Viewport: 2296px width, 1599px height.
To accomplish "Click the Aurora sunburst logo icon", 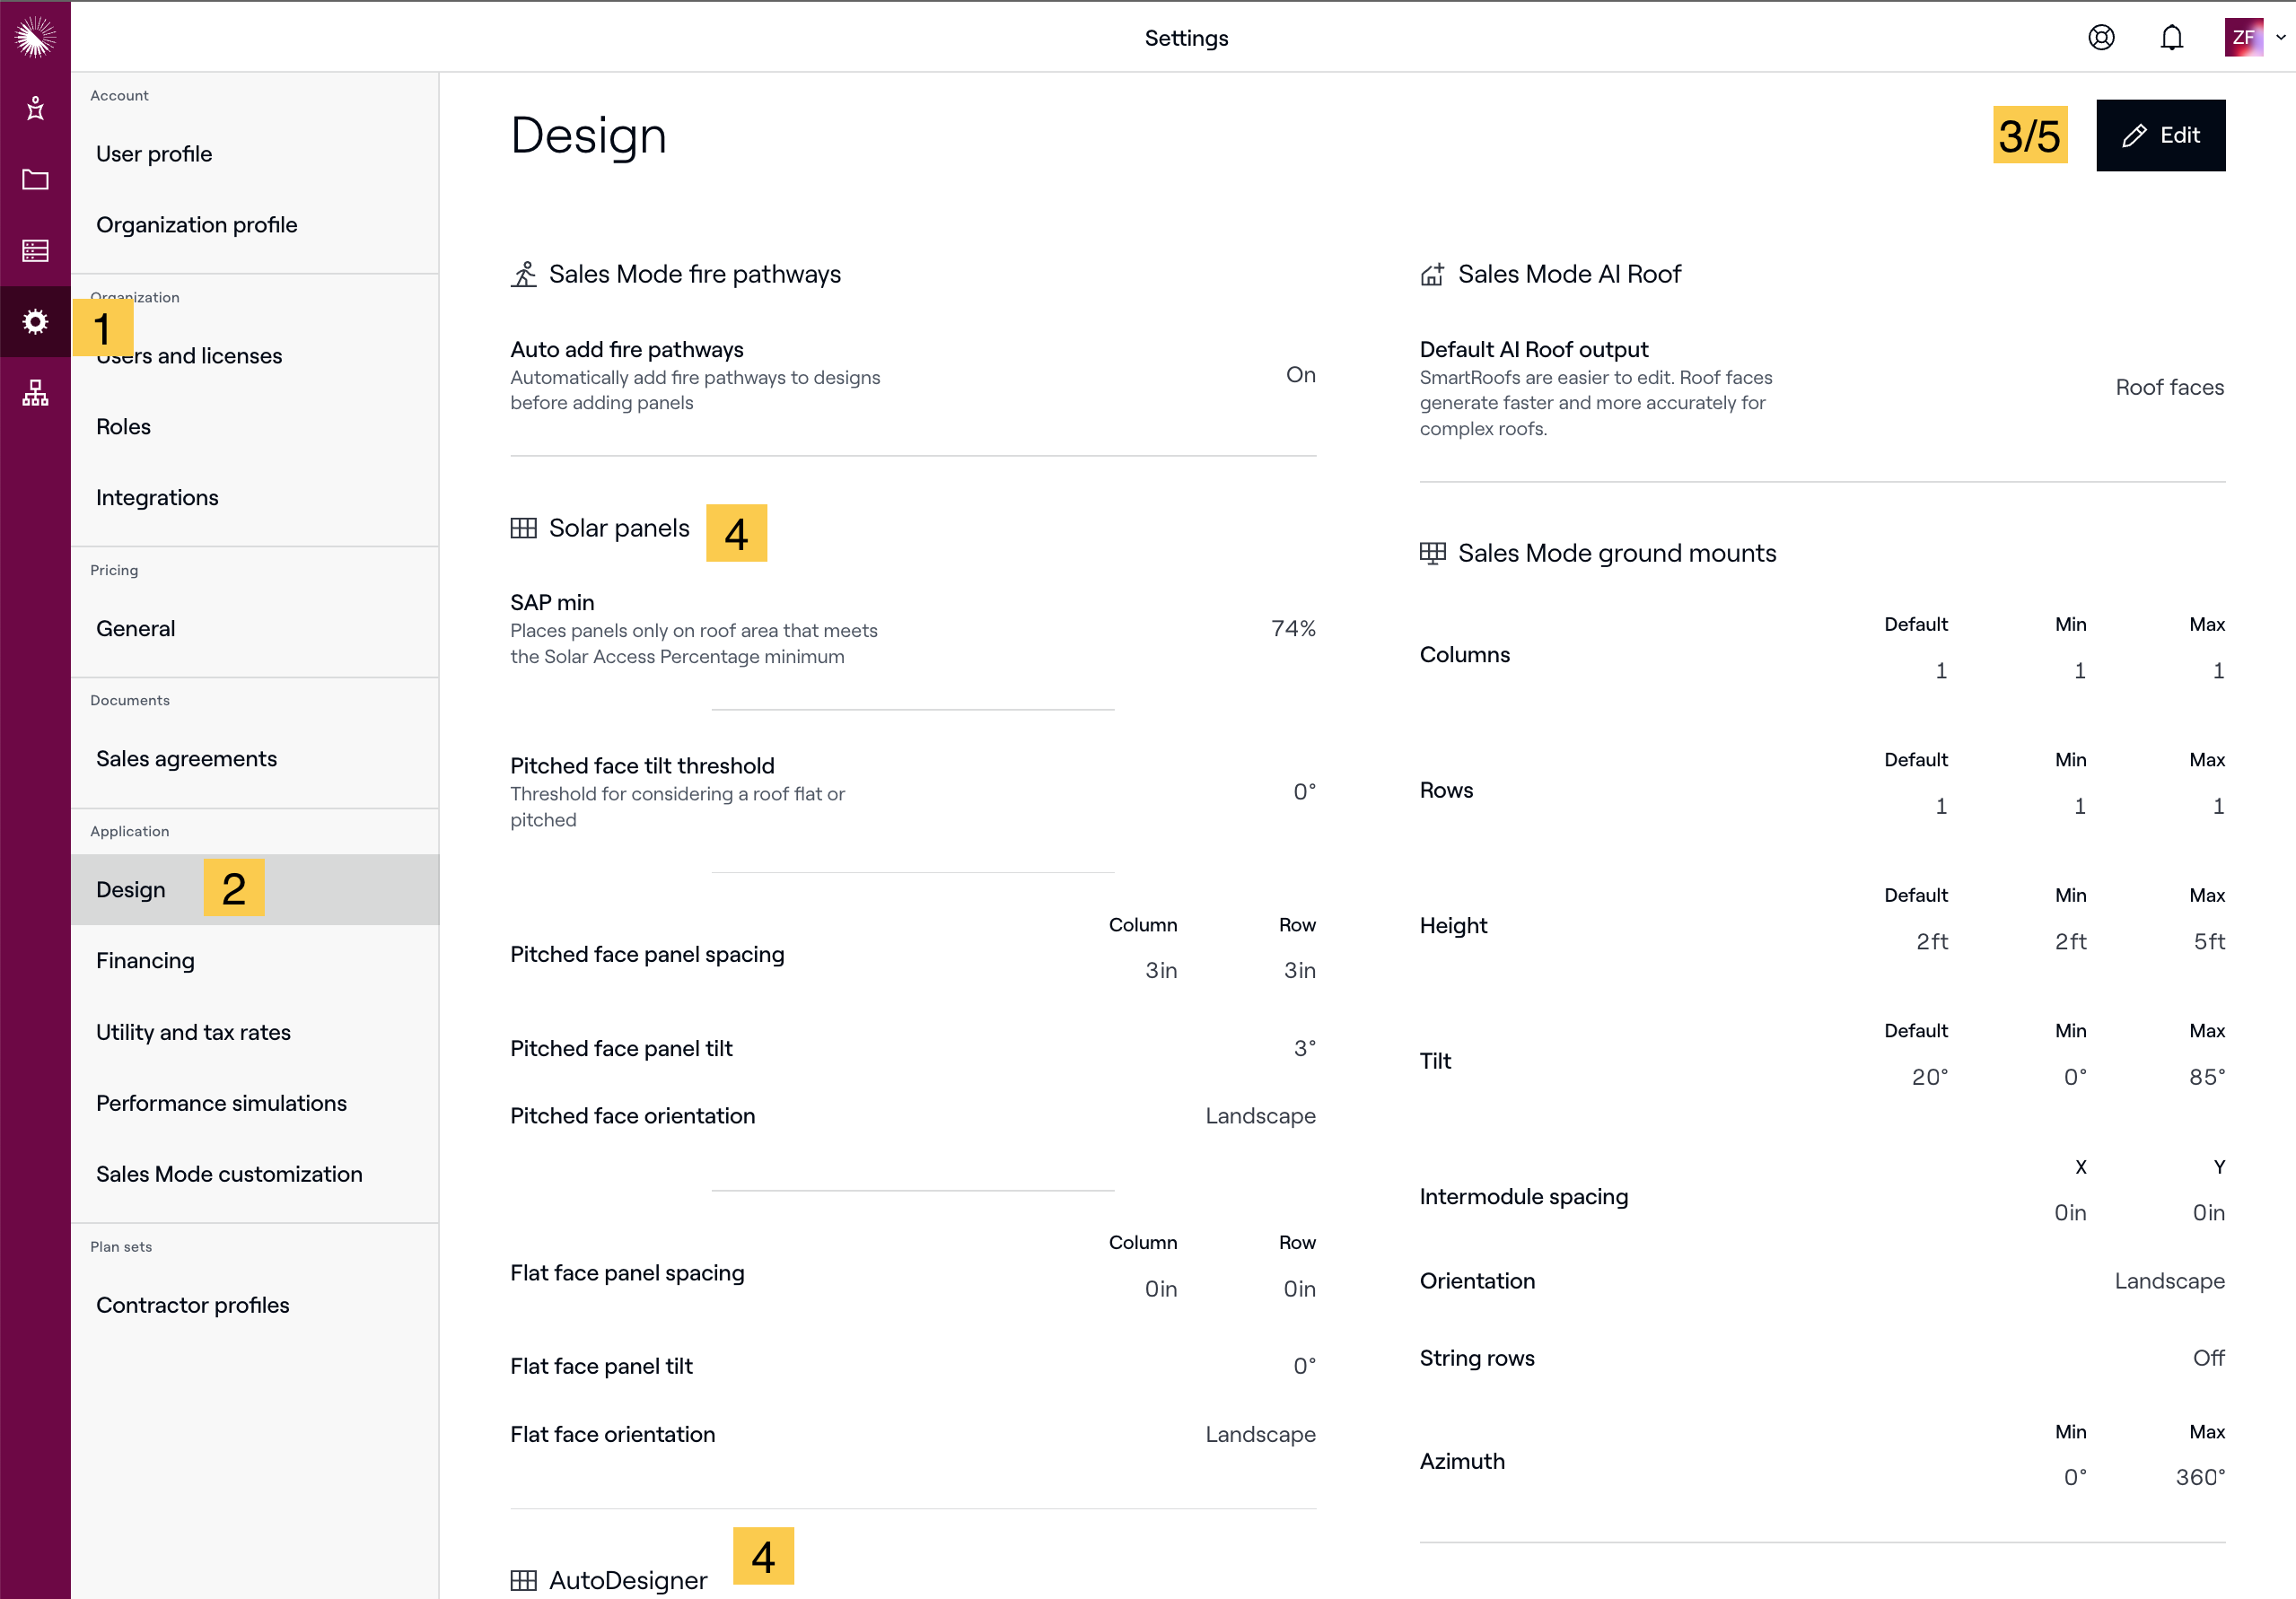I will point(35,37).
